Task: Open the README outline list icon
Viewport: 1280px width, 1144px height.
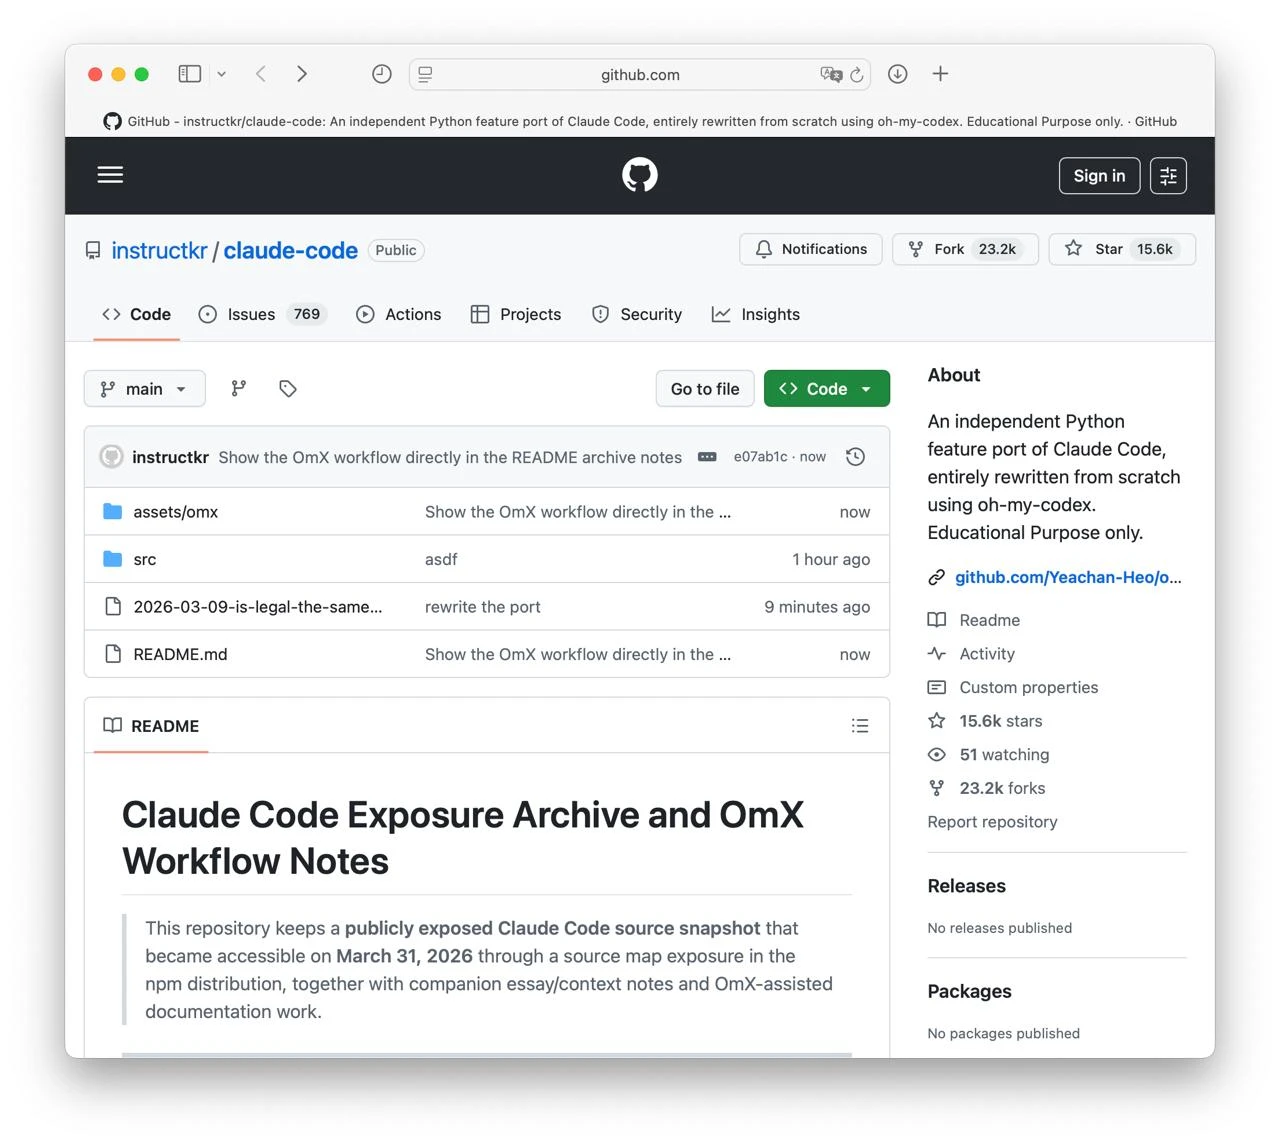Action: pos(860,726)
